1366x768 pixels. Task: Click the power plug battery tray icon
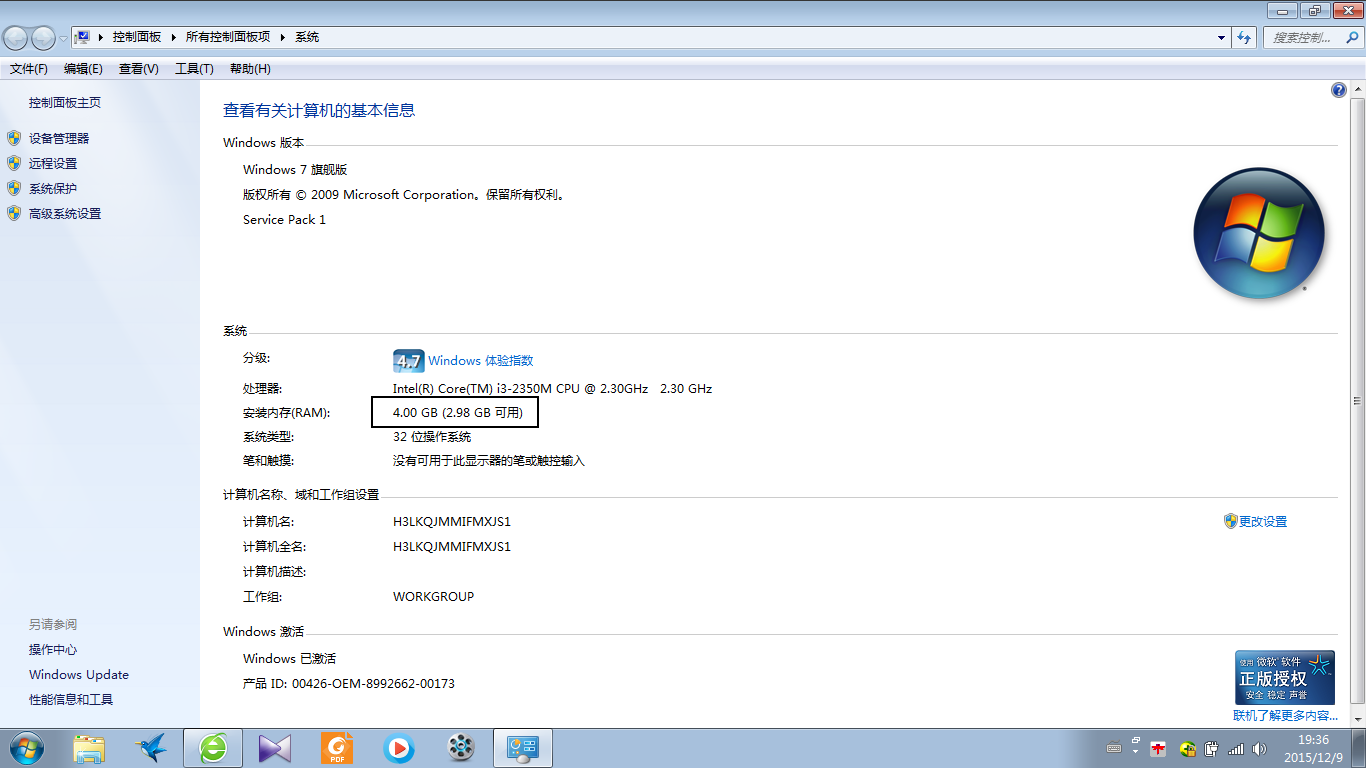click(1212, 748)
